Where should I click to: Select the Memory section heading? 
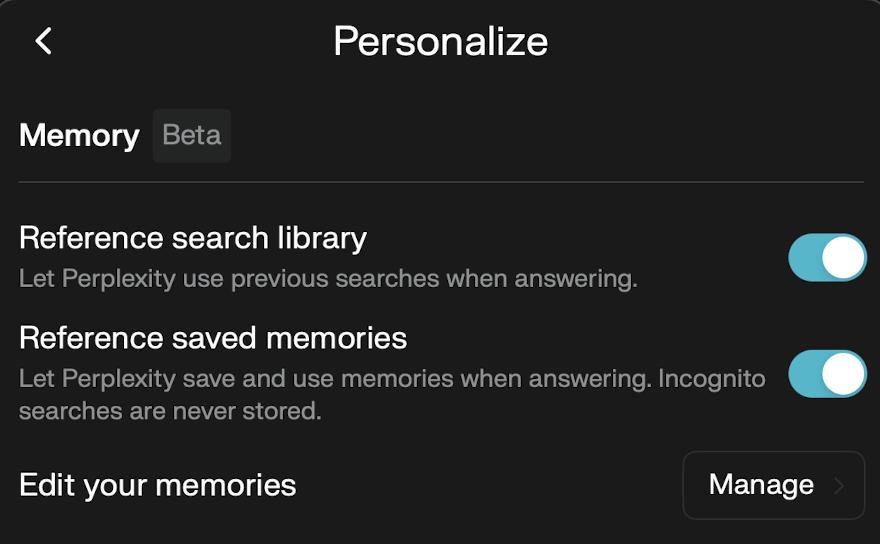tap(79, 135)
